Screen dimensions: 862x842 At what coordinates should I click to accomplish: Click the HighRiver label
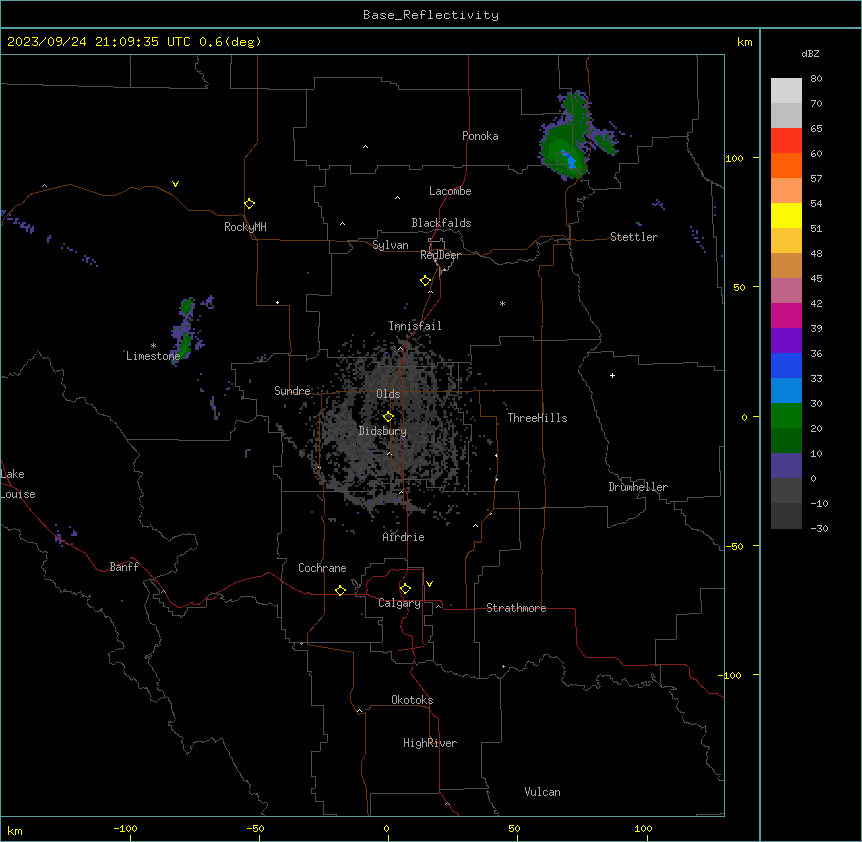click(x=430, y=743)
